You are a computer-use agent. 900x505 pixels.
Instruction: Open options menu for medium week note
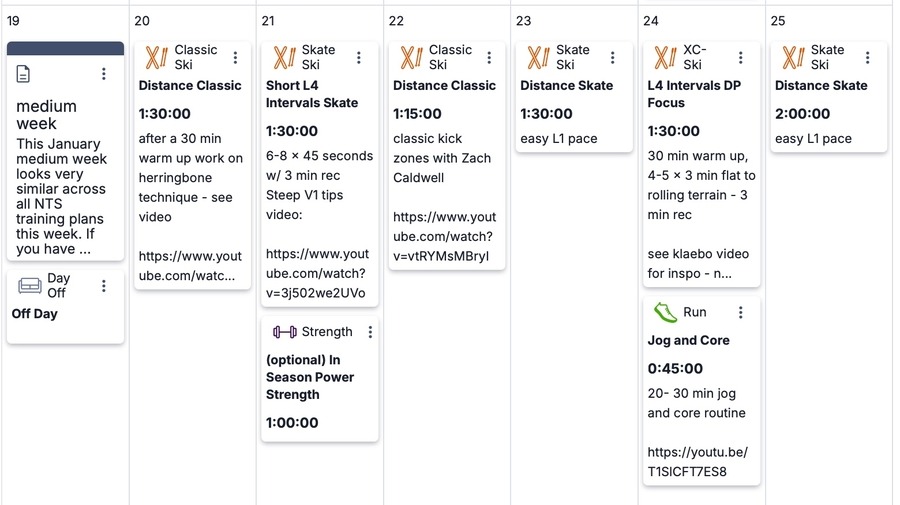point(104,74)
